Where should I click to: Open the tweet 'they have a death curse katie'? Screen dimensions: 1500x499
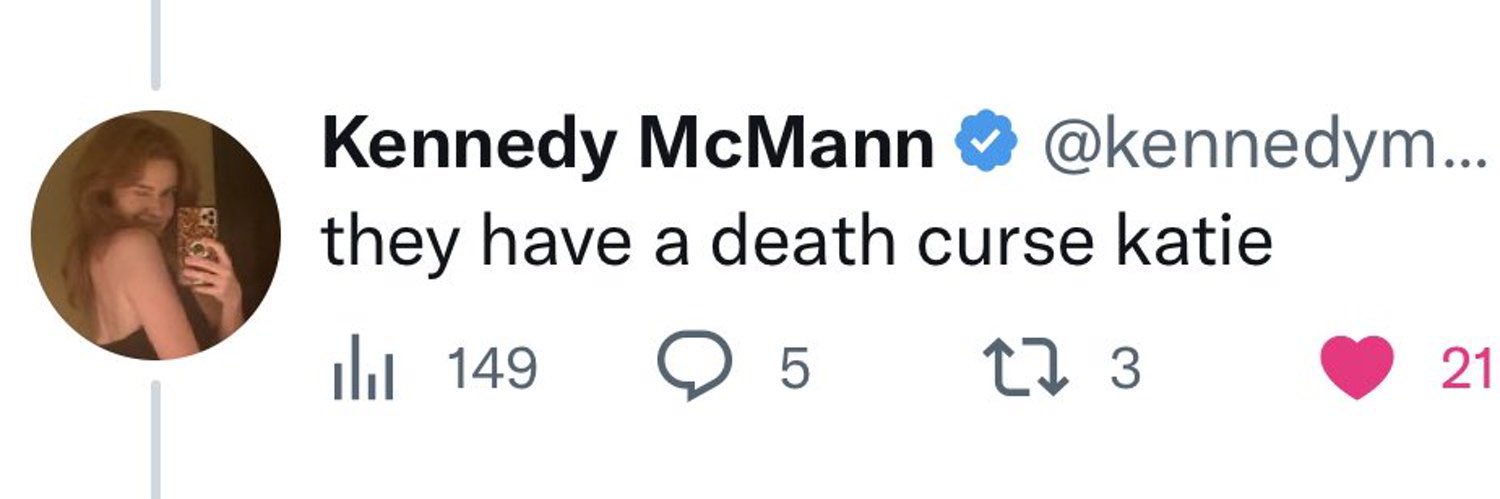click(x=797, y=241)
